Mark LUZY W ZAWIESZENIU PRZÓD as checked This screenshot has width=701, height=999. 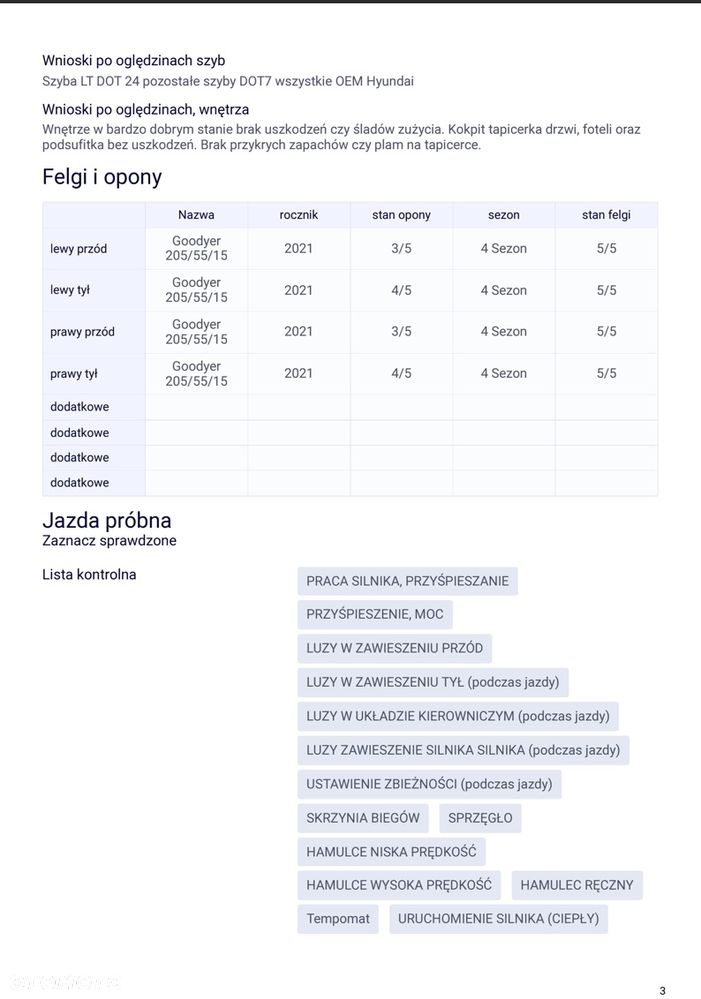[x=394, y=648]
